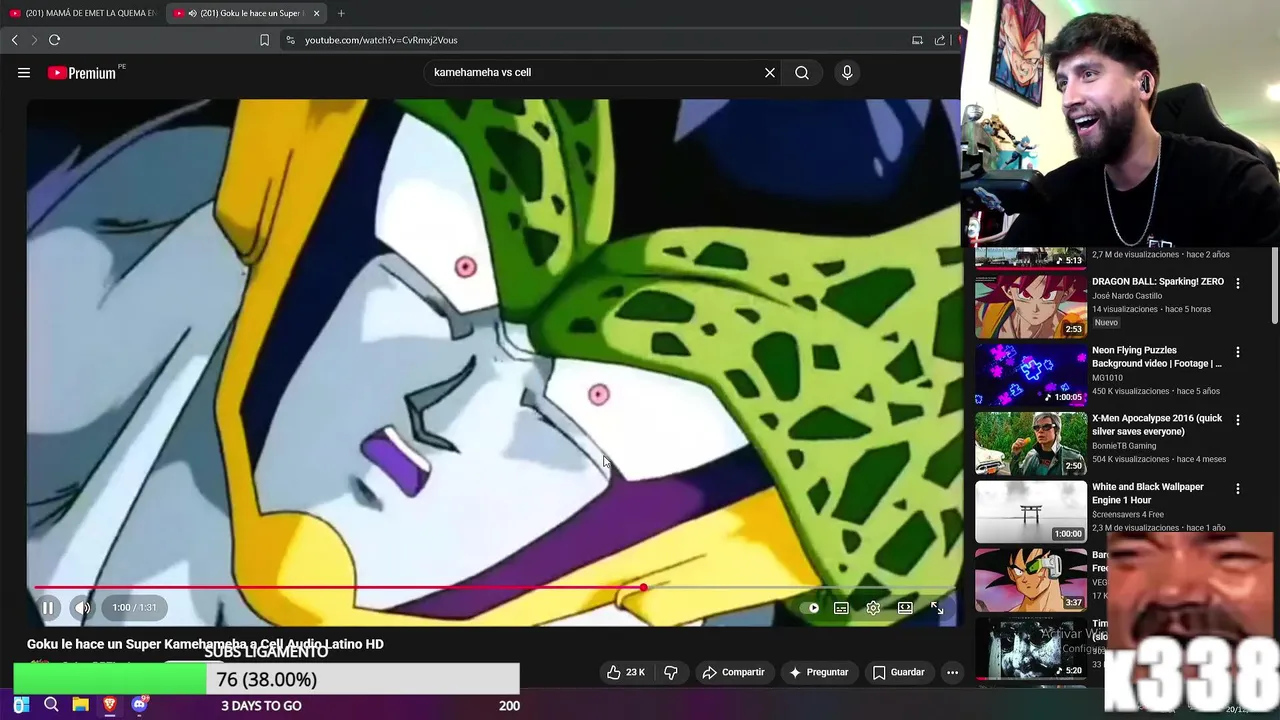This screenshot has height=720, width=1280.
Task: Open a new browser tab
Action: click(341, 13)
